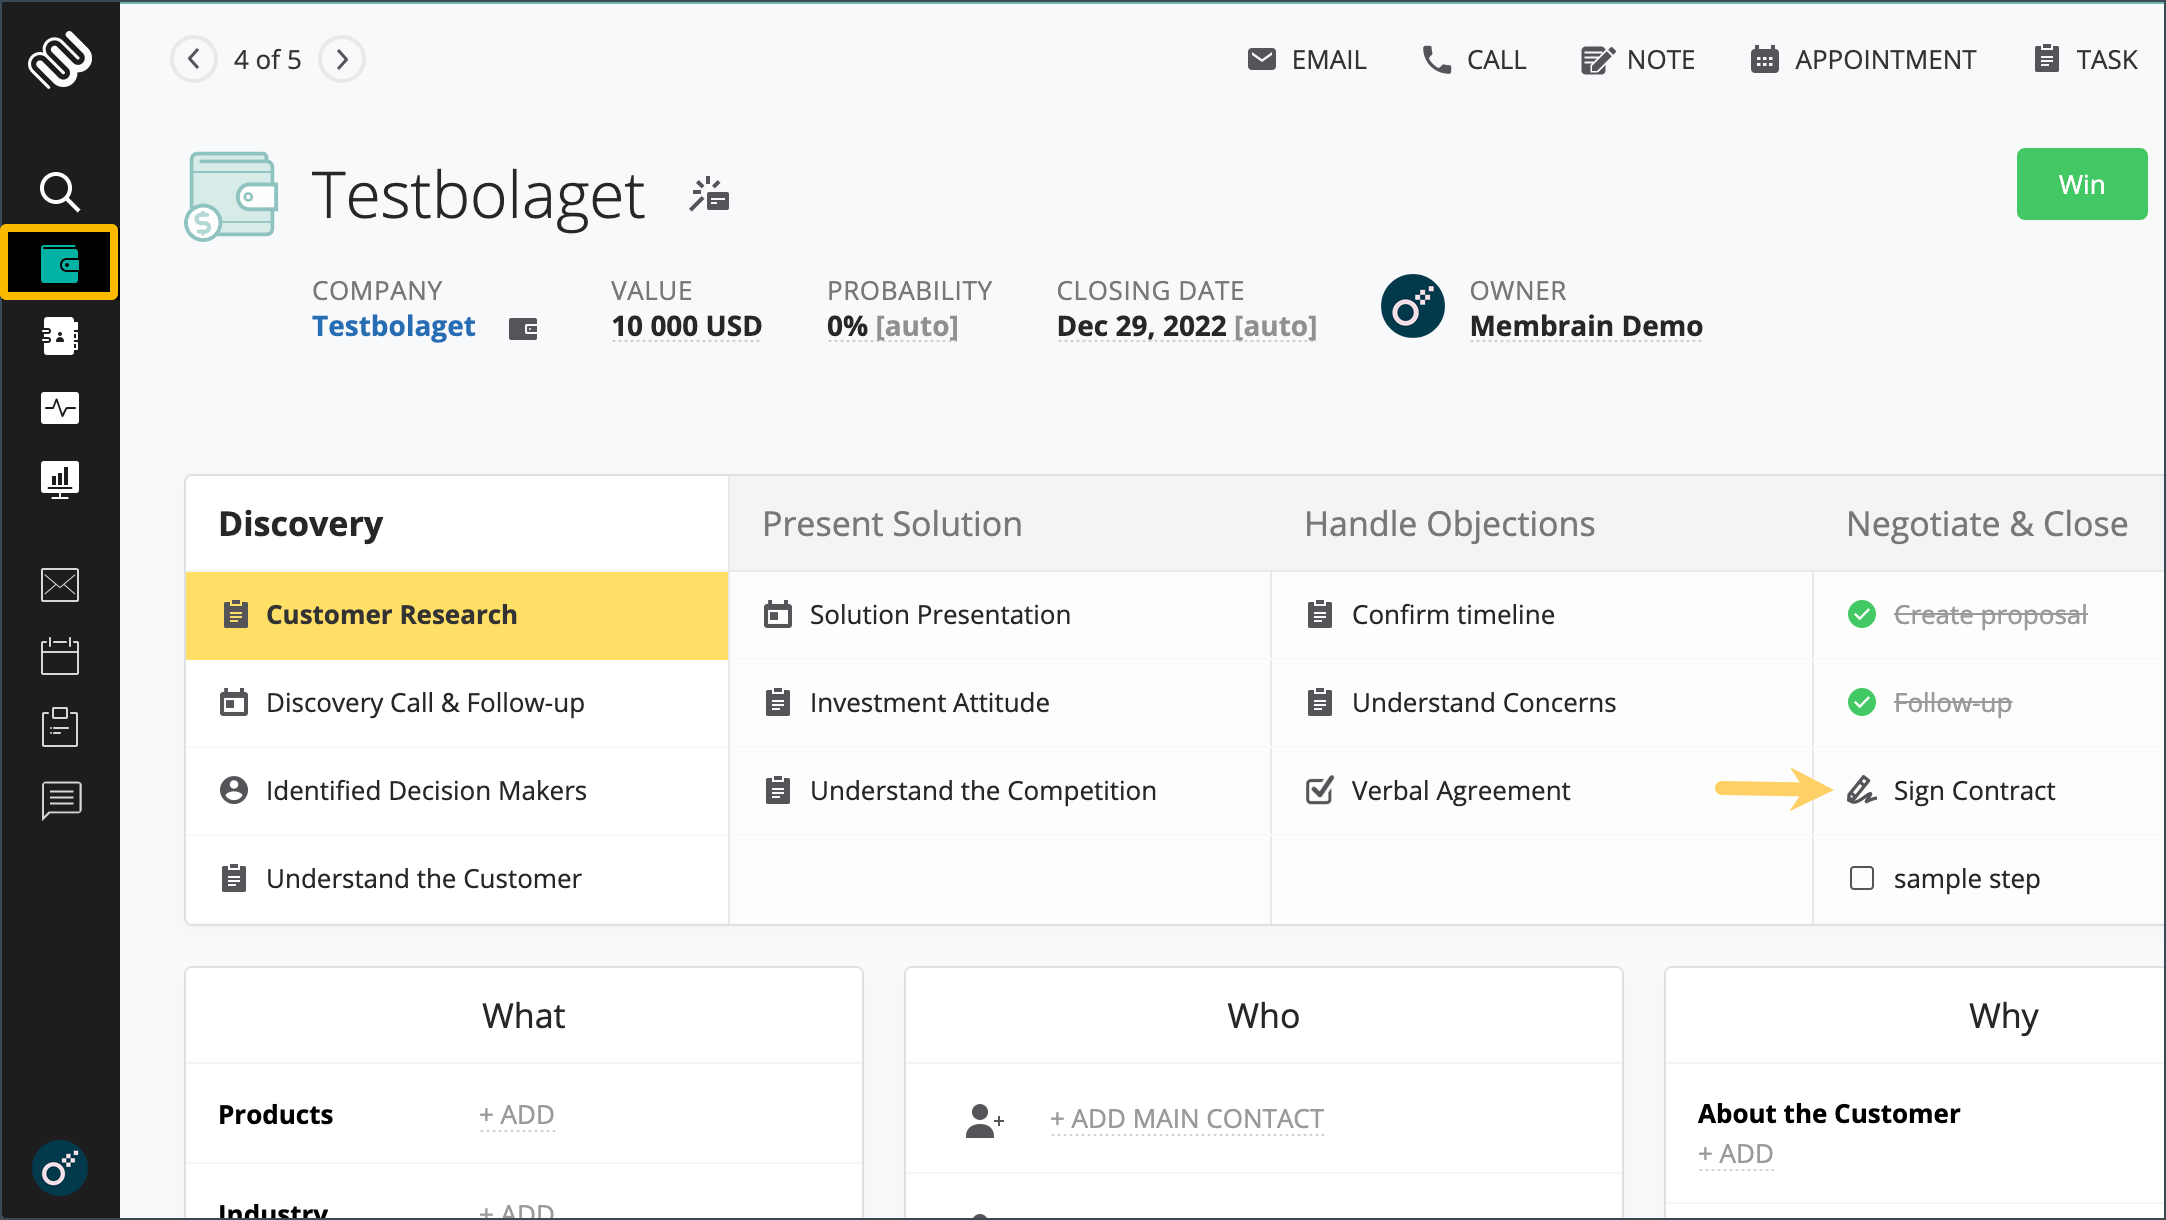Viewport: 2166px width, 1220px height.
Task: Open the Understand Concerns step
Action: tap(1542, 703)
